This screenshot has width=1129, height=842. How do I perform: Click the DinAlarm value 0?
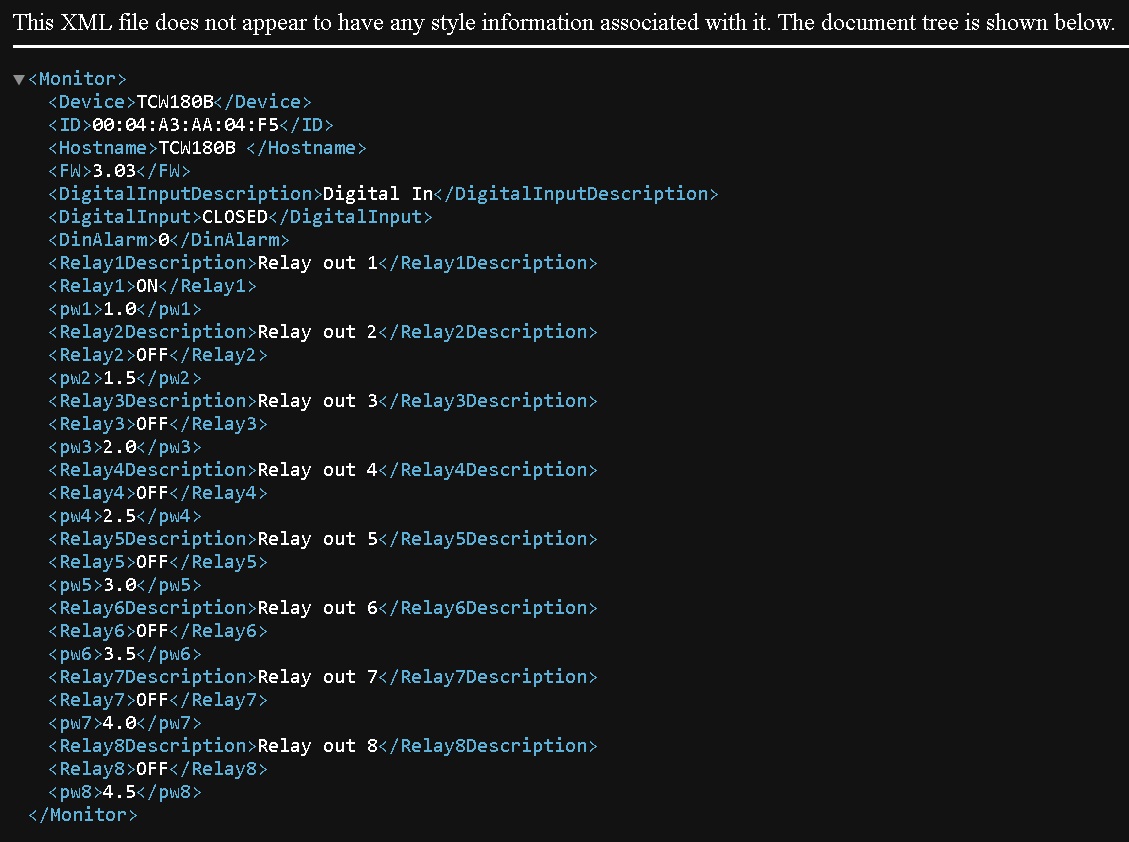[163, 240]
